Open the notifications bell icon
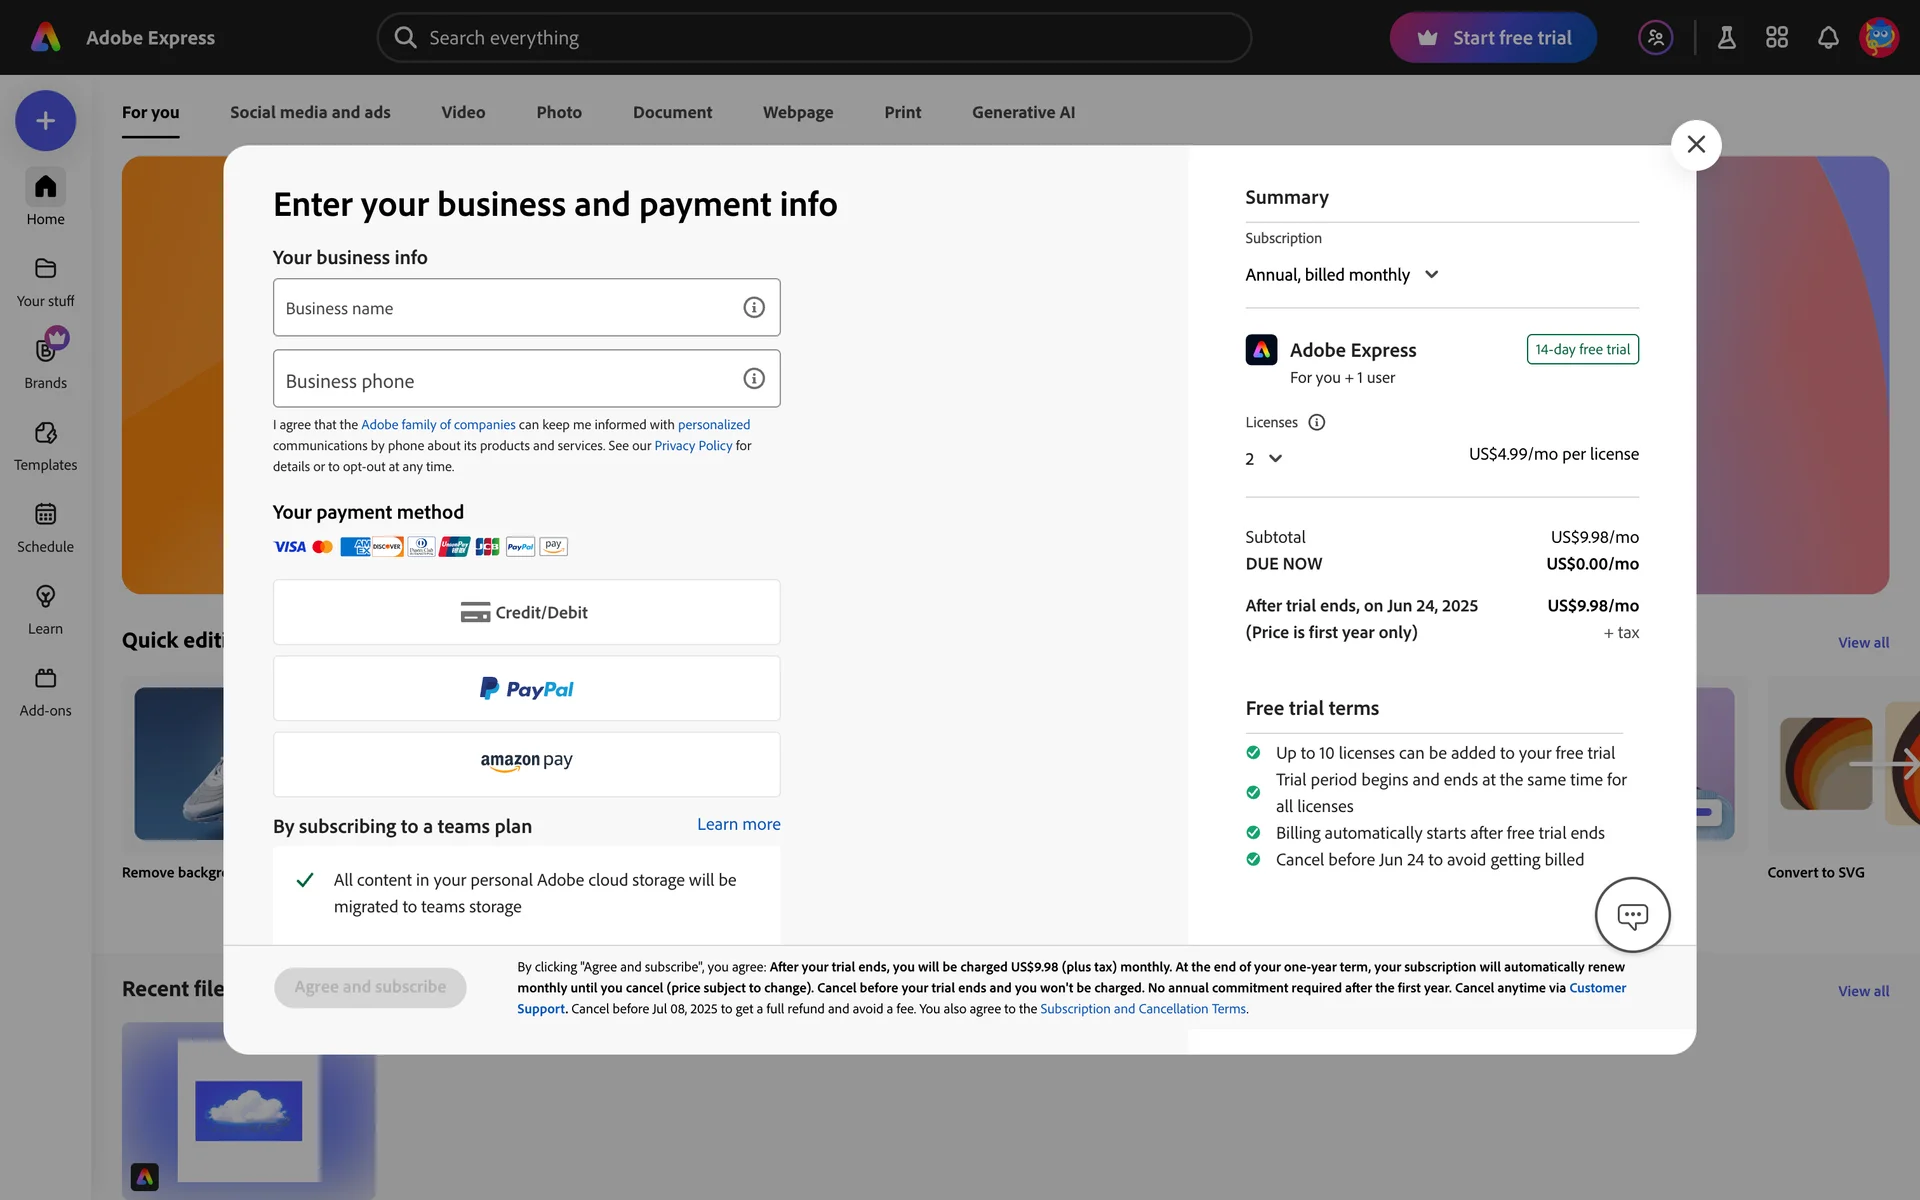1920x1200 pixels. (1828, 38)
